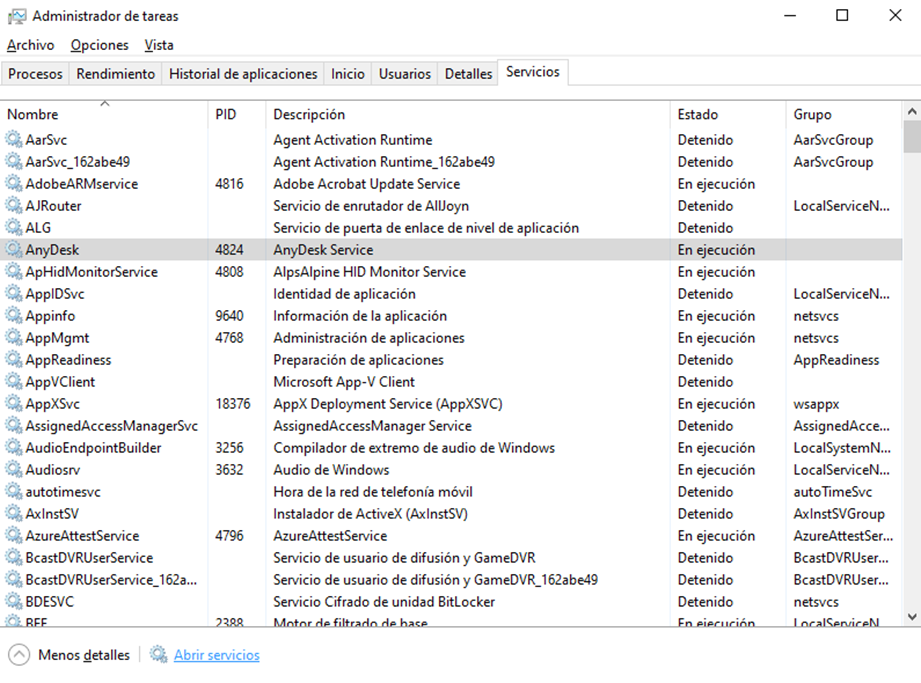Click Microsoft App-V Client description
Screen dimensions: 921x683
pyautogui.click(x=344, y=382)
